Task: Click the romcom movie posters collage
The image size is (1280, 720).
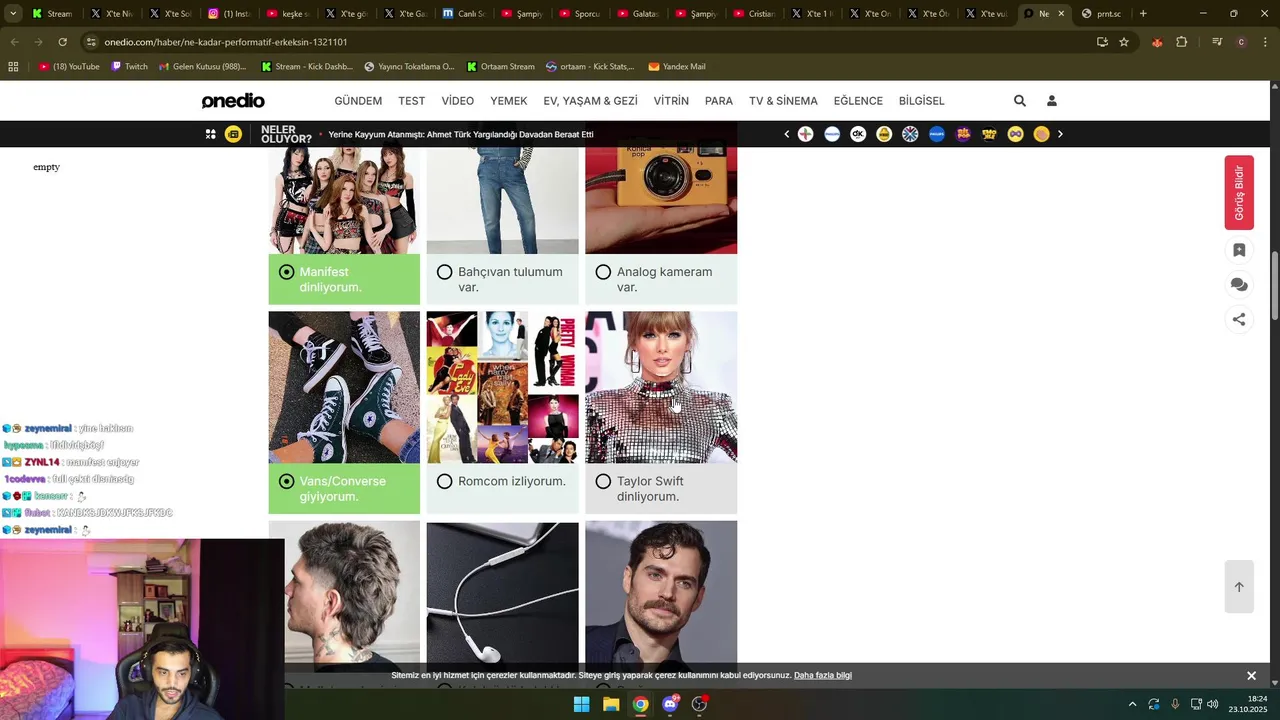Action: coord(502,387)
